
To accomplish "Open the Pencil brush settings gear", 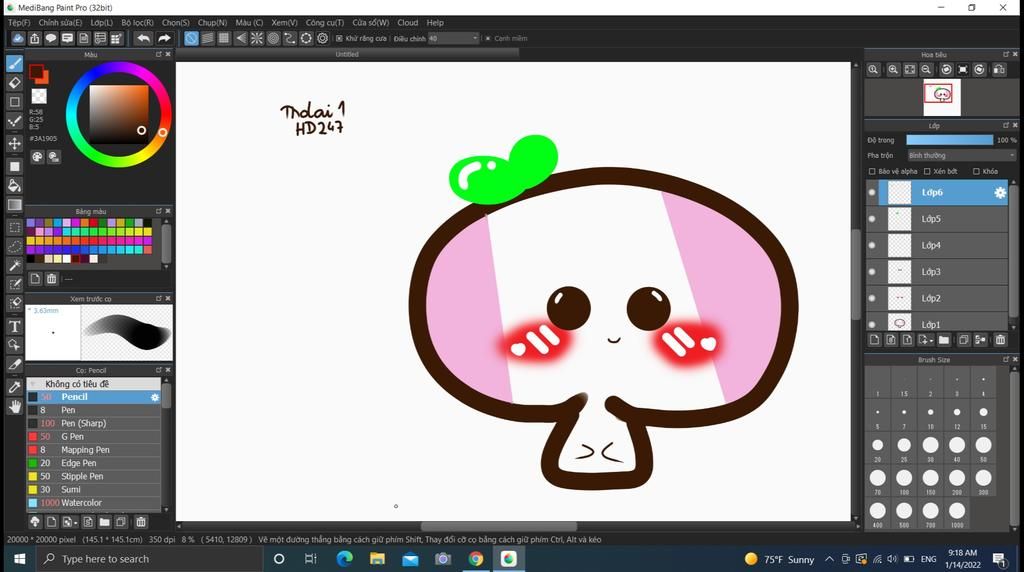I will pyautogui.click(x=155, y=397).
